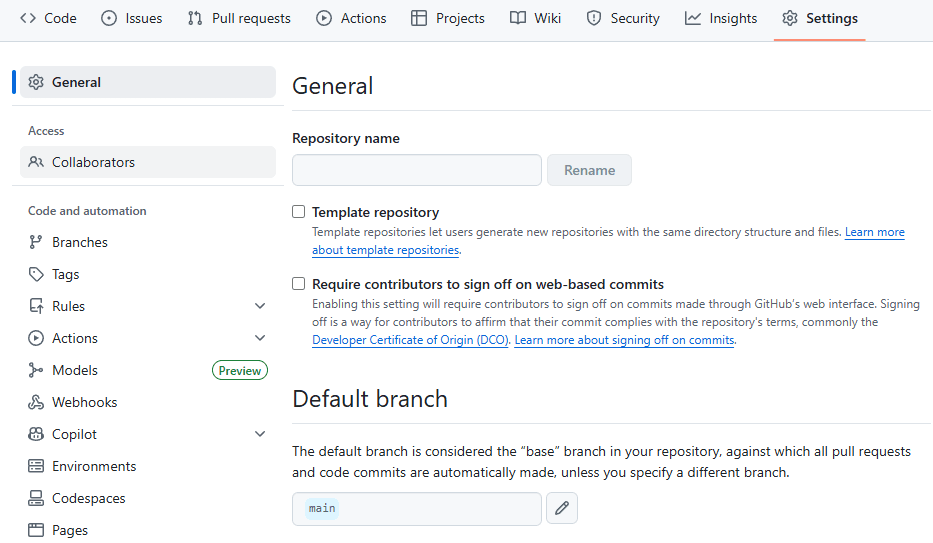933x543 pixels.
Task: Click the Code angle-brackets icon
Action: 28,18
